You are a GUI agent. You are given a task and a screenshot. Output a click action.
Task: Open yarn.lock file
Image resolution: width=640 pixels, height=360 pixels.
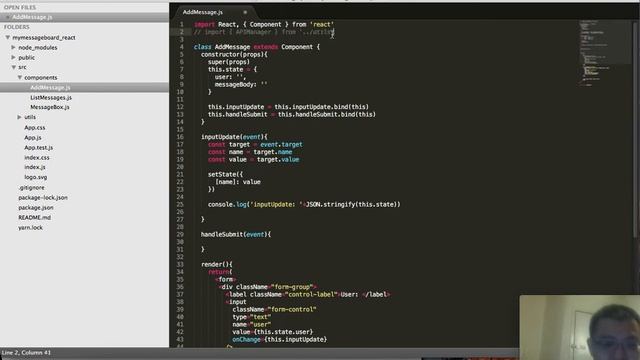[30, 228]
